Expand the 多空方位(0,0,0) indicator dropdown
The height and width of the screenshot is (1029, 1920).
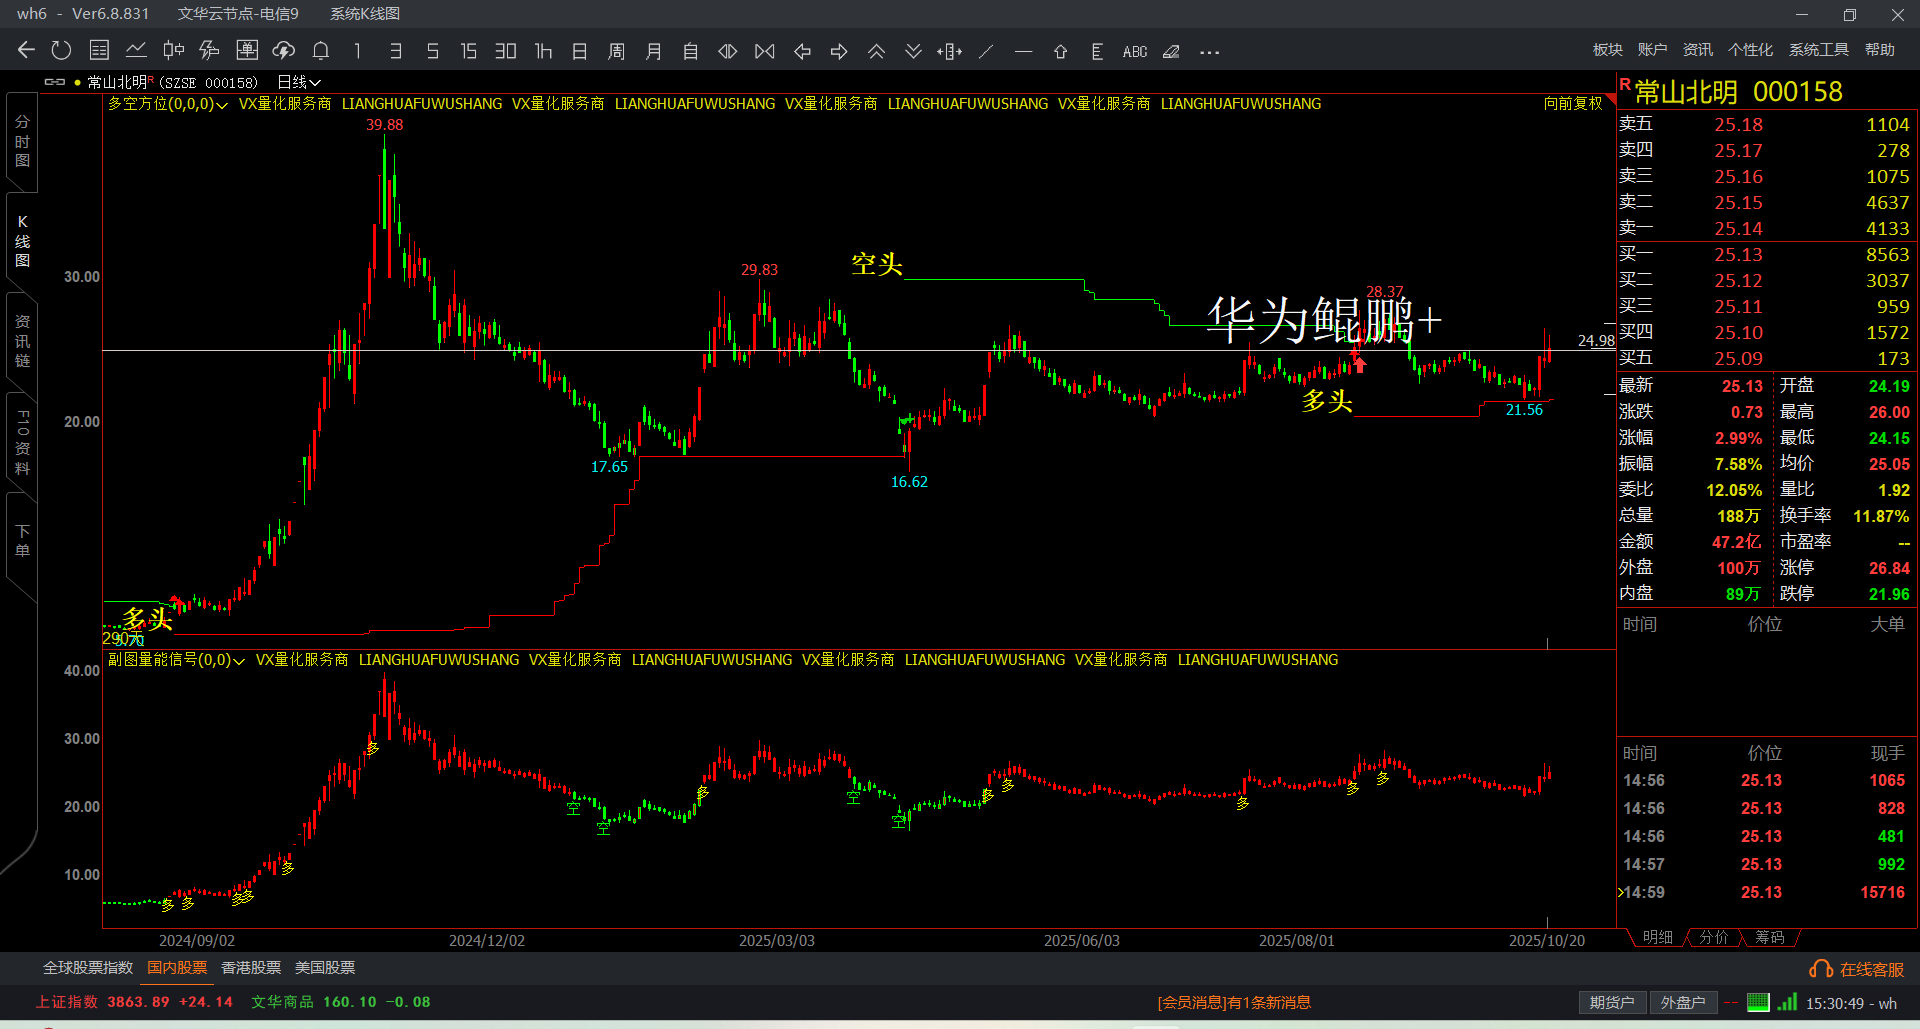(168, 104)
